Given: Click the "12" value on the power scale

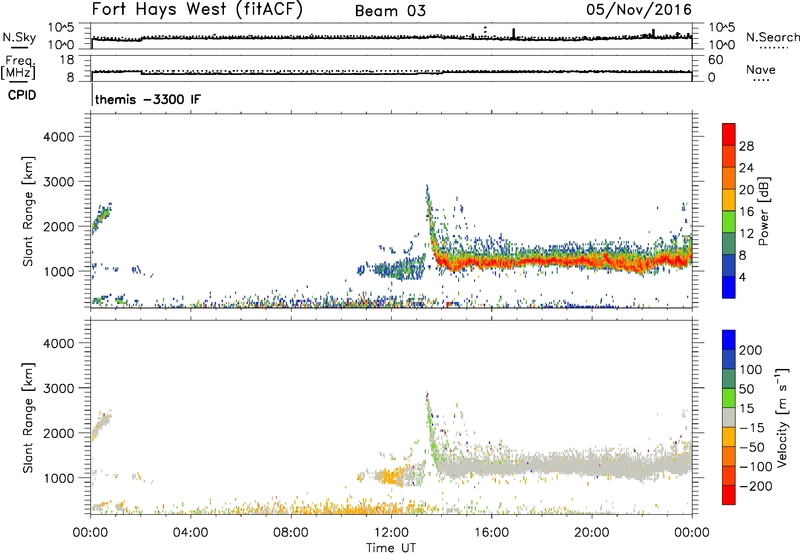Looking at the screenshot, I should 746,234.
